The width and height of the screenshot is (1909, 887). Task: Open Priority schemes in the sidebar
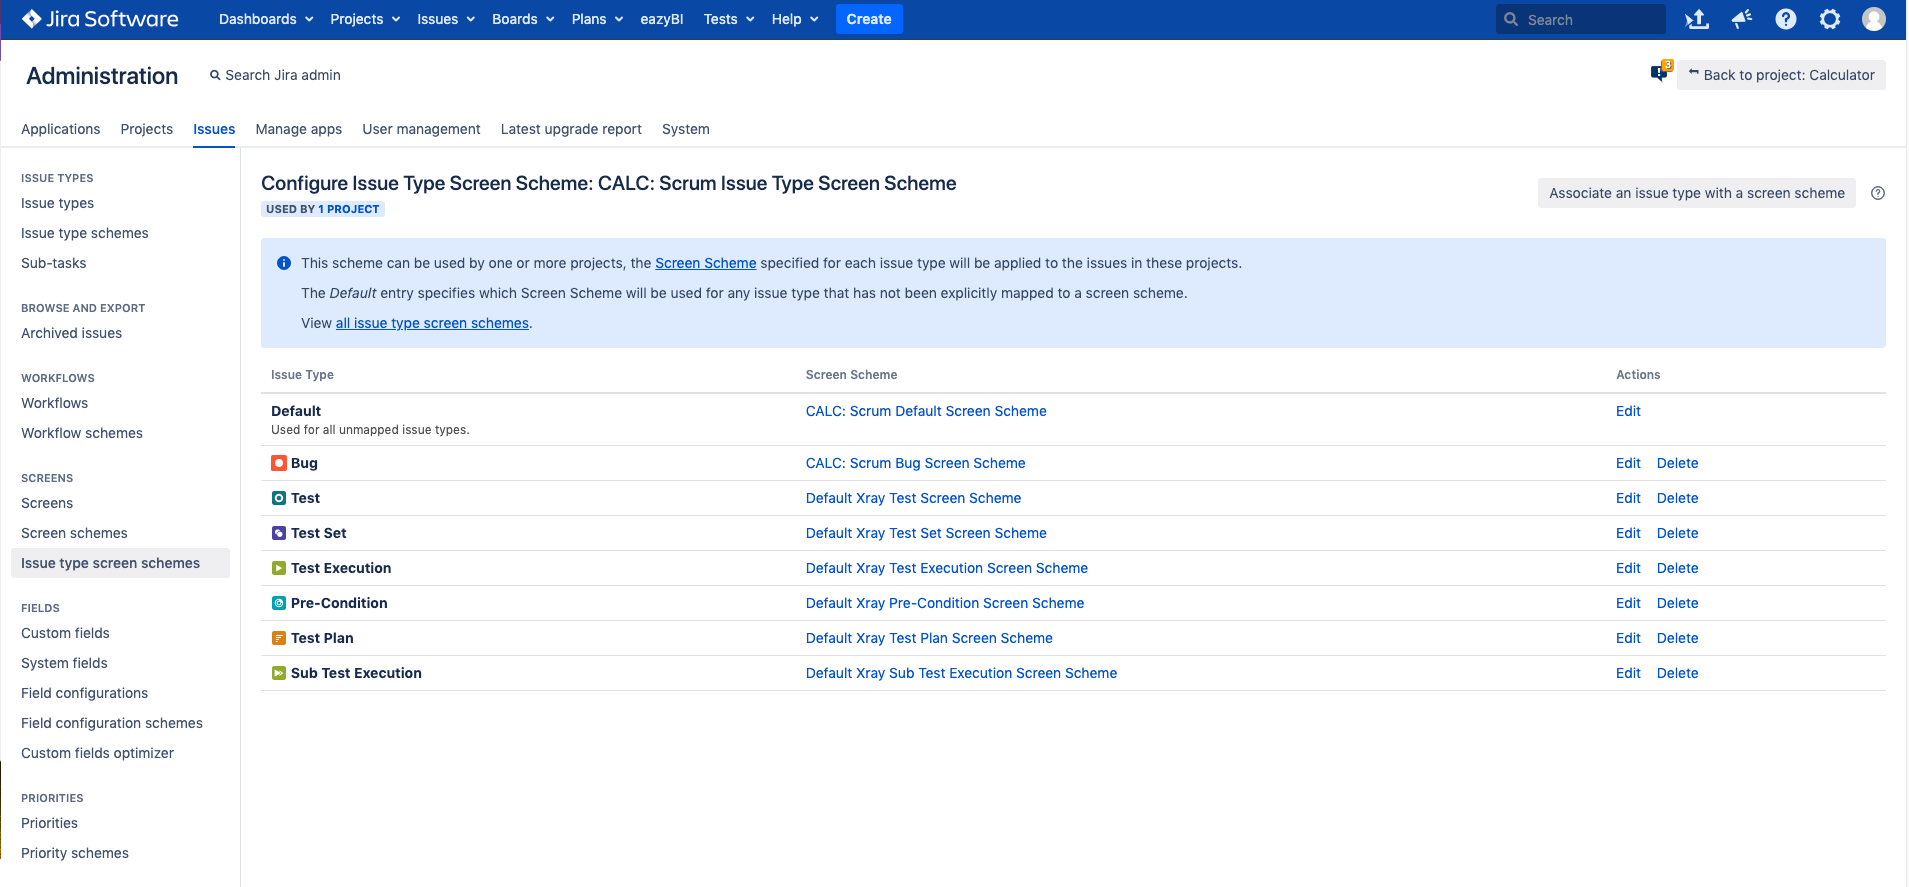tap(75, 853)
